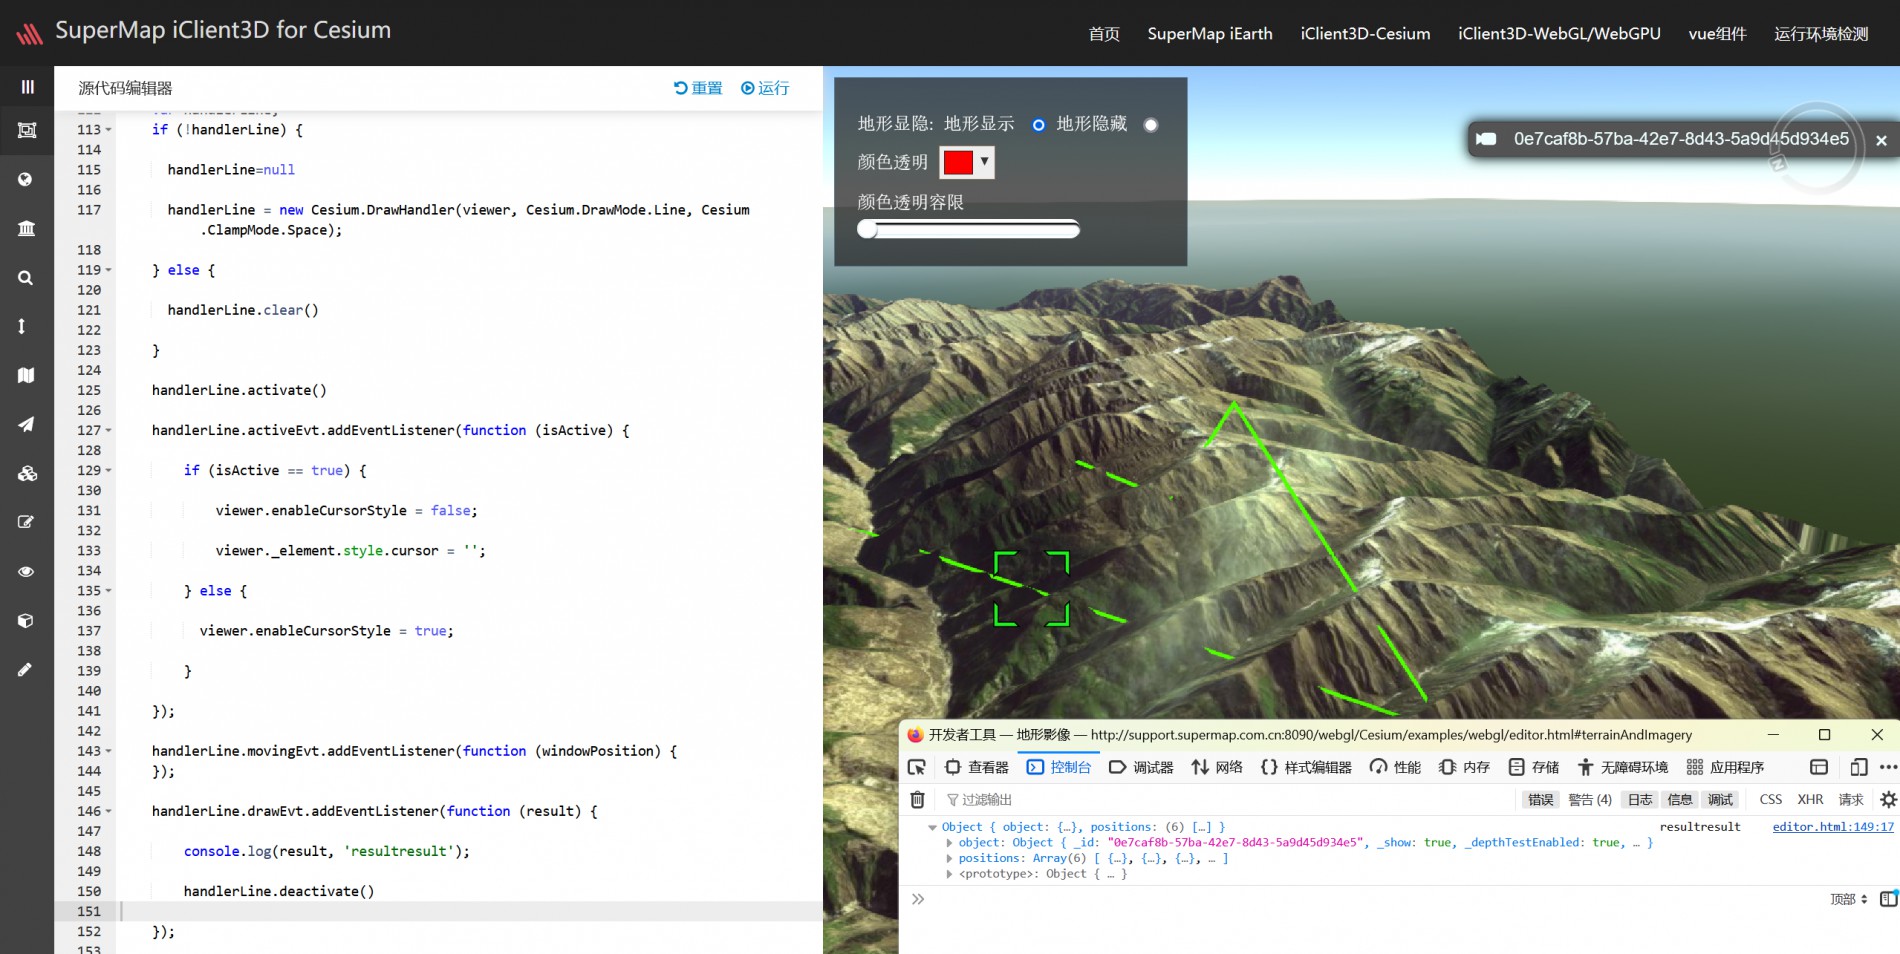
Task: Select the object-group icon in left sidebar
Action: point(27,130)
